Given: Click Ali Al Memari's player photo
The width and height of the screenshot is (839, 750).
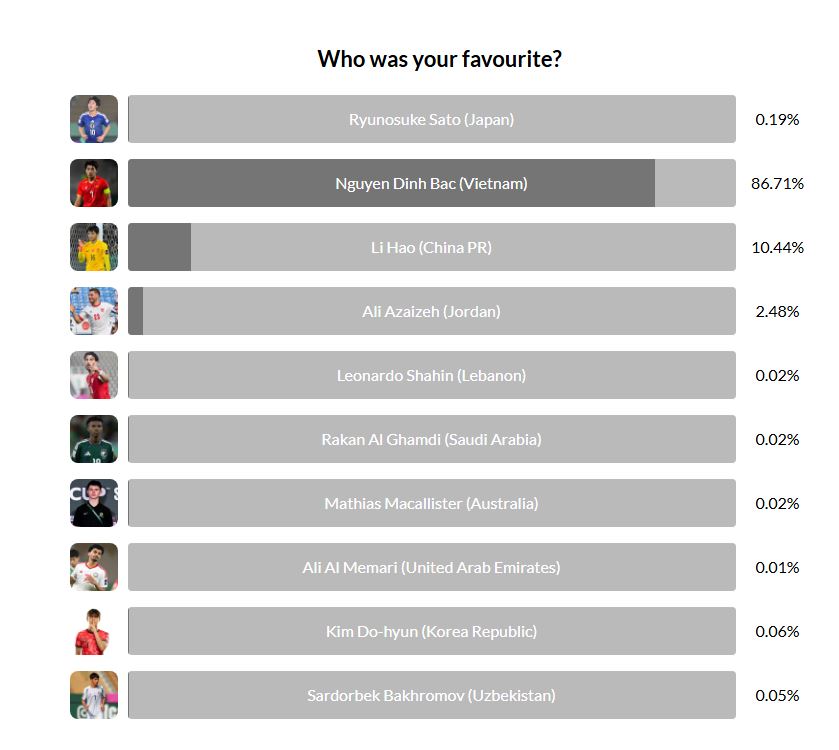Looking at the screenshot, I should tap(94, 567).
